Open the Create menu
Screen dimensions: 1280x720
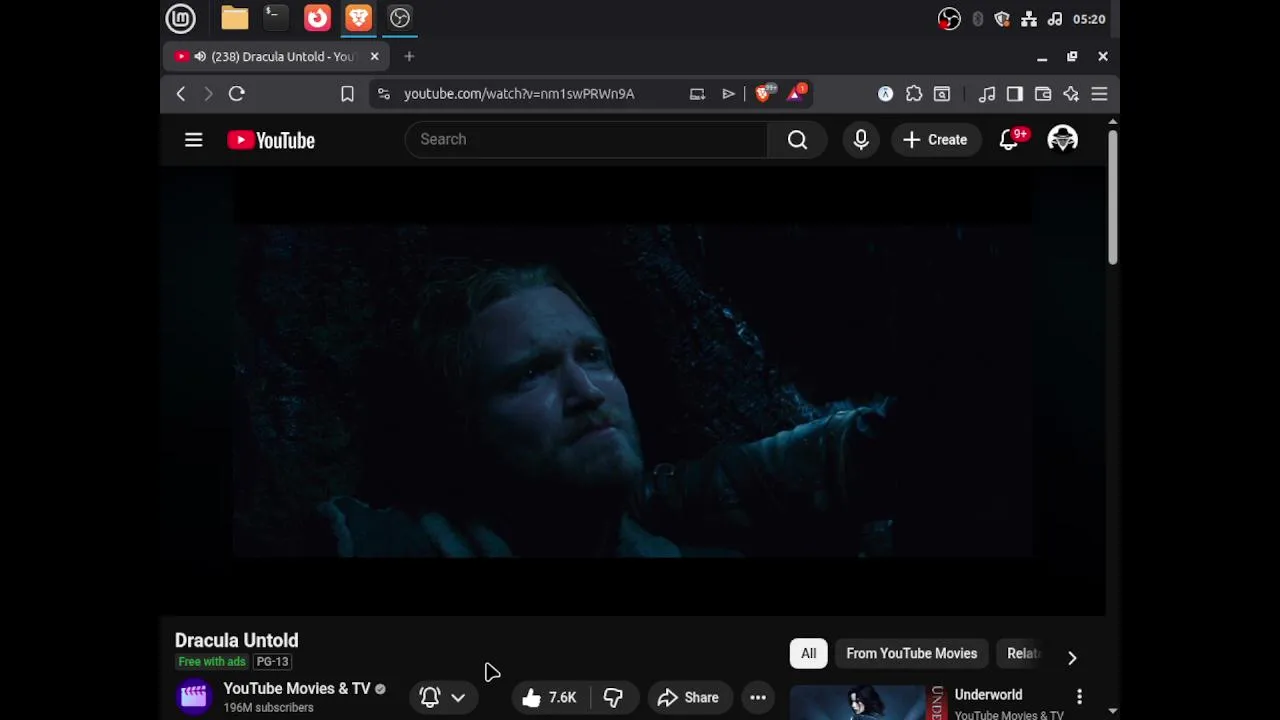pos(935,140)
